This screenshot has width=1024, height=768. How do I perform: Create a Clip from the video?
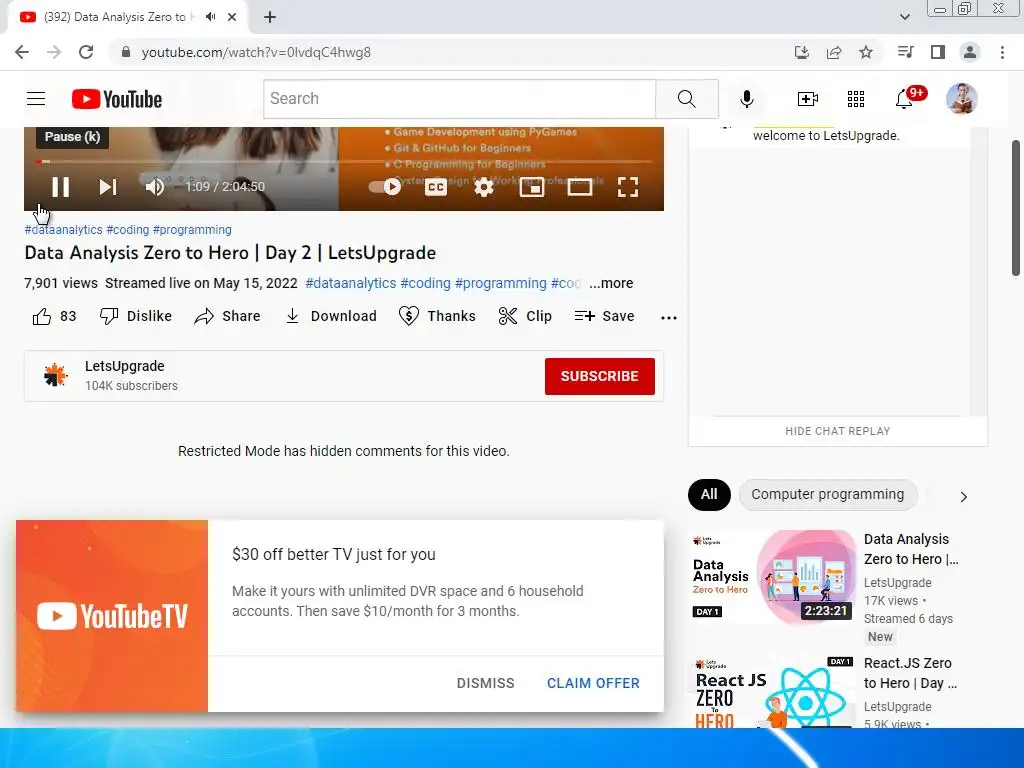coord(524,316)
